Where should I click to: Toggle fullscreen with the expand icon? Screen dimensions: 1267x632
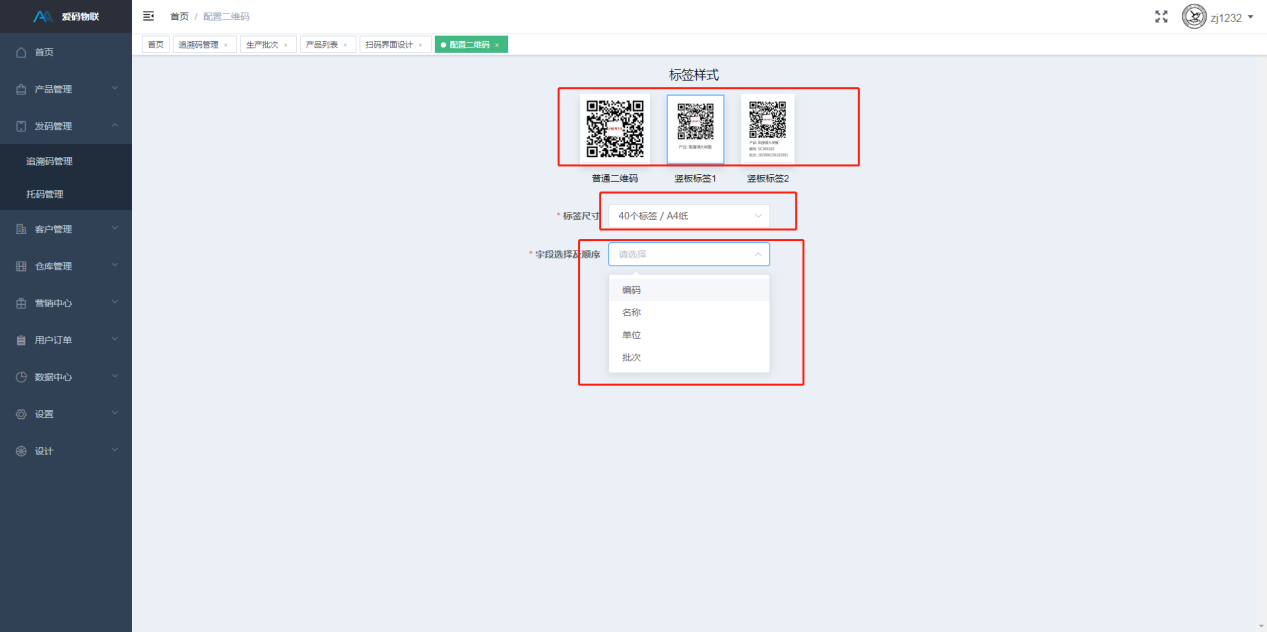tap(1161, 16)
